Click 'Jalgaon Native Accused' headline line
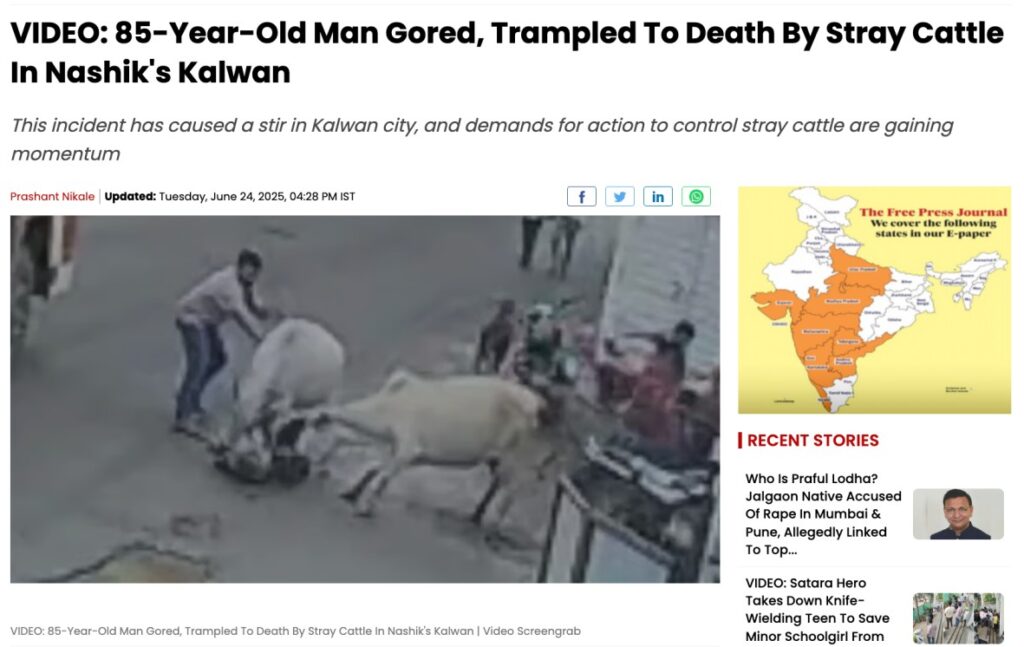Viewport: 1024px width, 647px height. [x=823, y=496]
